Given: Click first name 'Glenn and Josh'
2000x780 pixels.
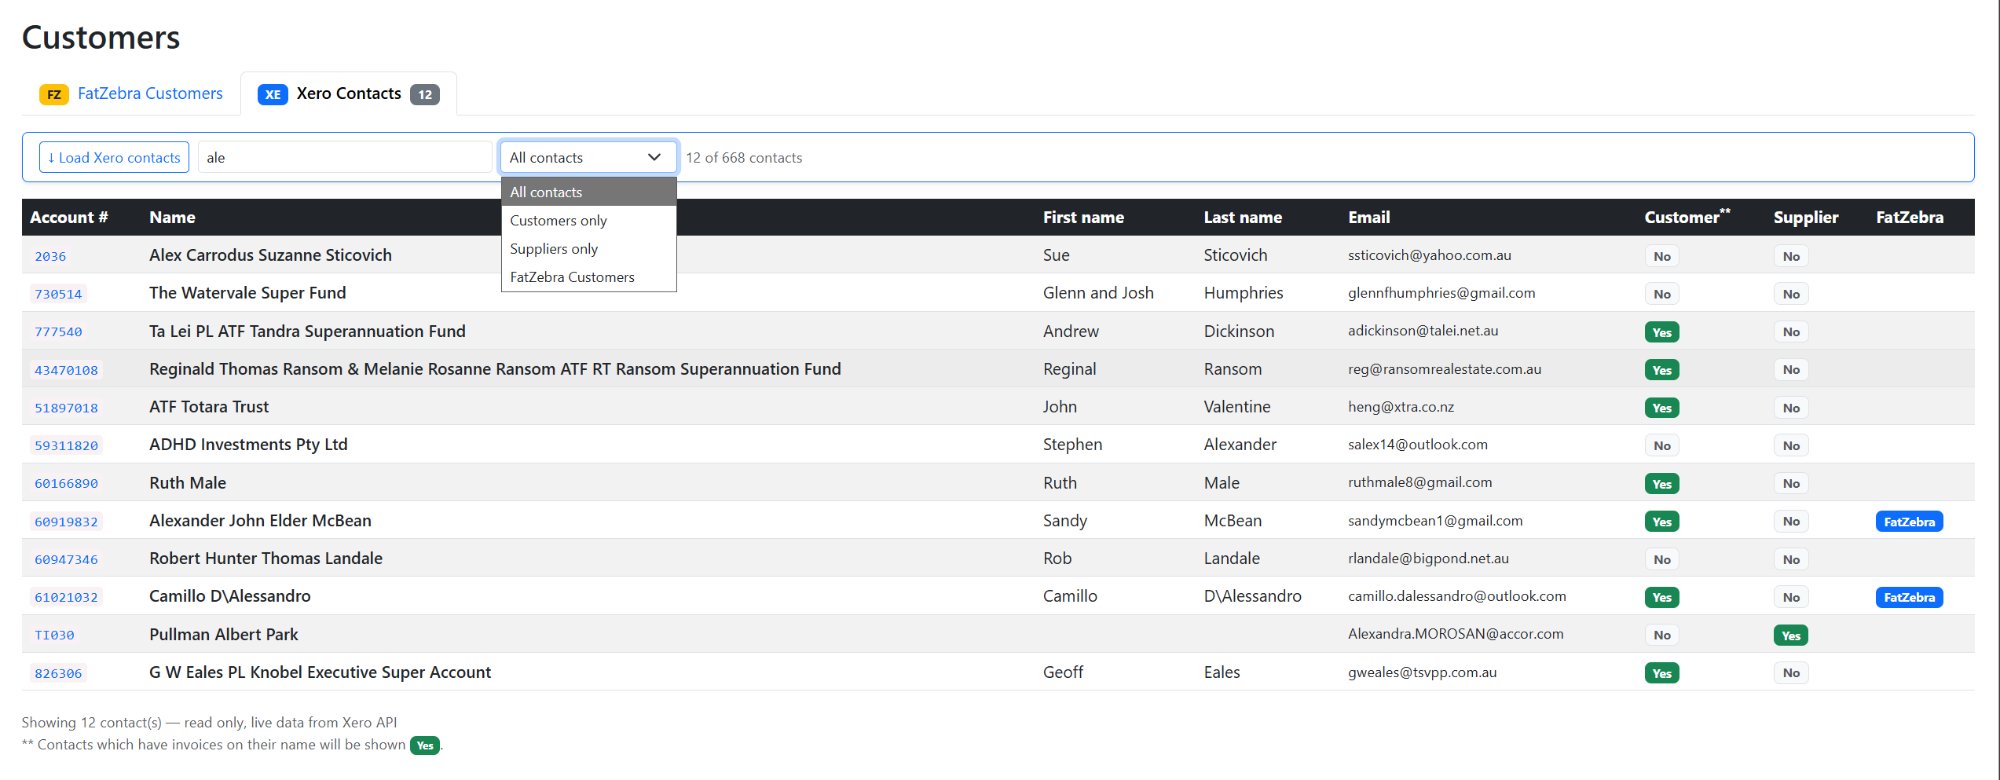Looking at the screenshot, I should pyautogui.click(x=1098, y=293).
